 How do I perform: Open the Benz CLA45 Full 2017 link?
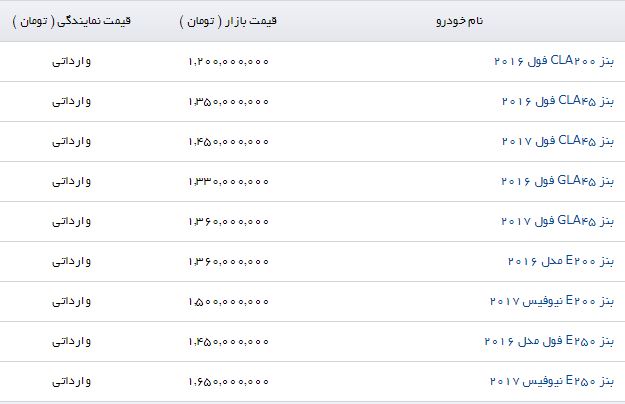558,141
